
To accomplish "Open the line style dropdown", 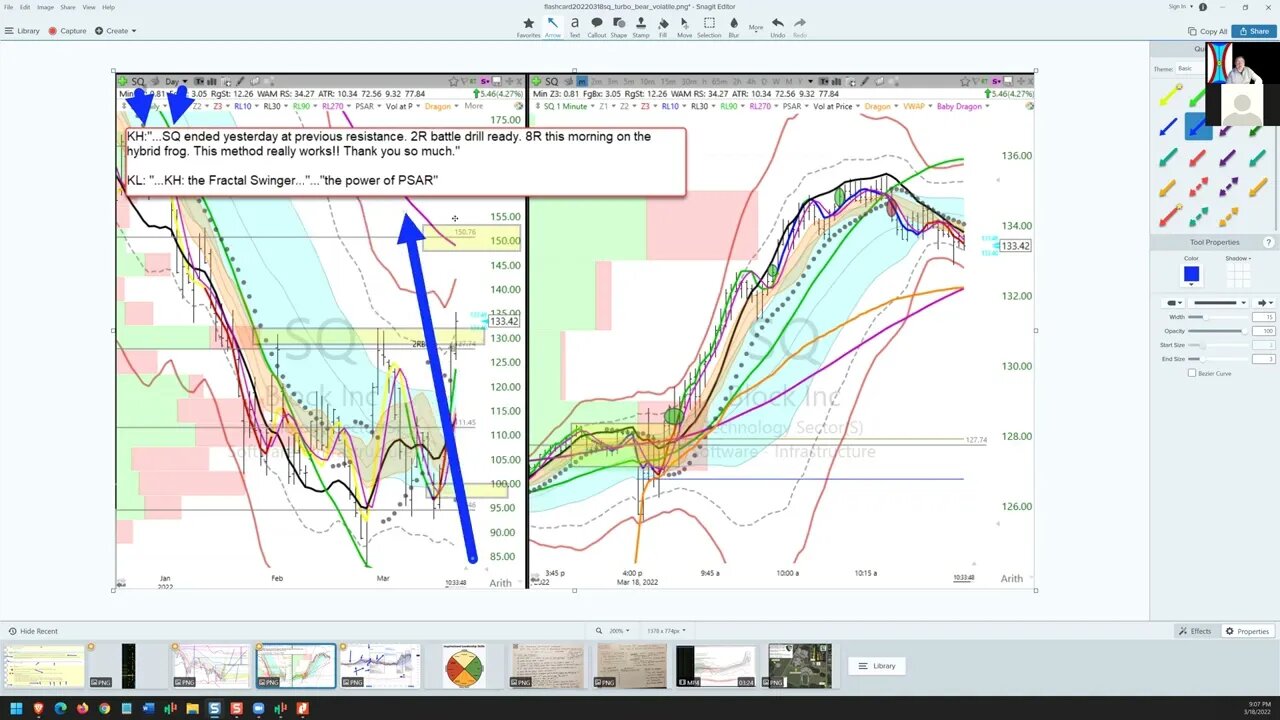I will tap(1218, 302).
